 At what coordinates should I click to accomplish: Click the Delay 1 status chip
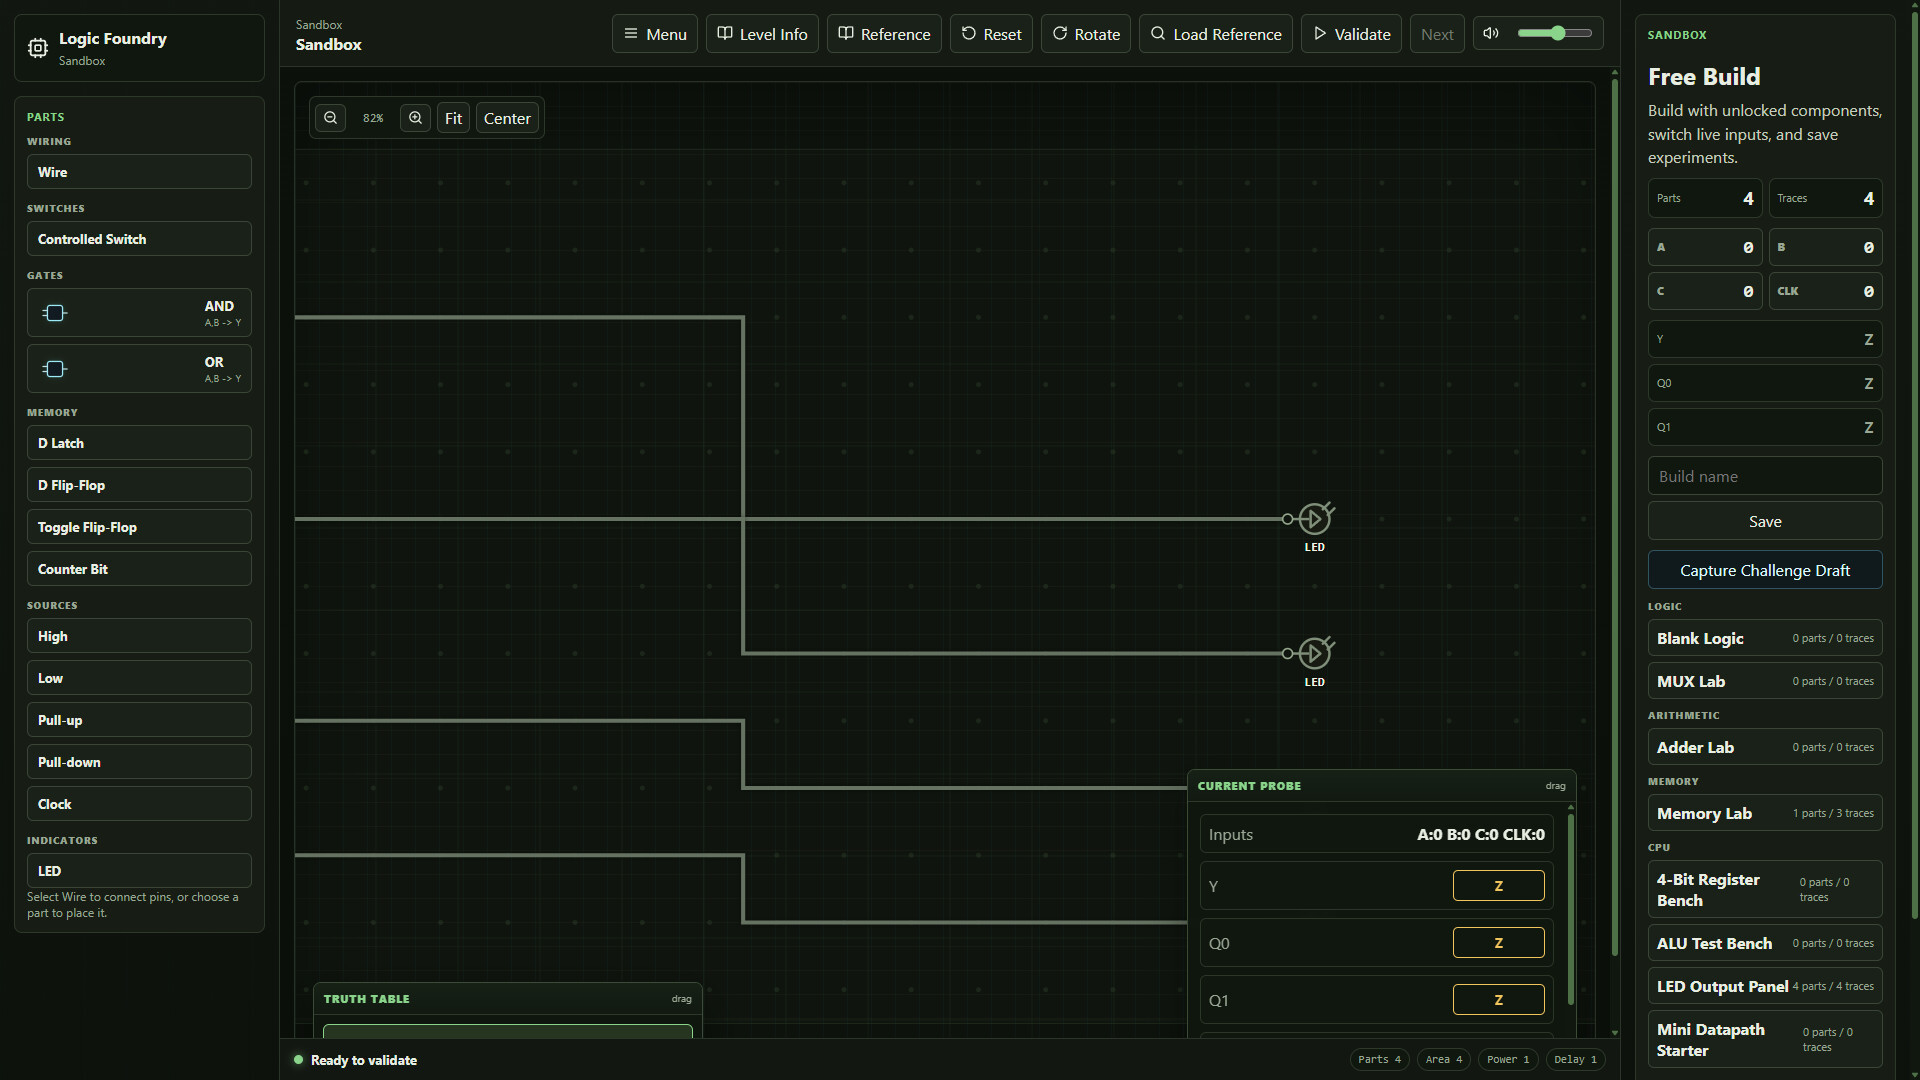pyautogui.click(x=1575, y=1060)
